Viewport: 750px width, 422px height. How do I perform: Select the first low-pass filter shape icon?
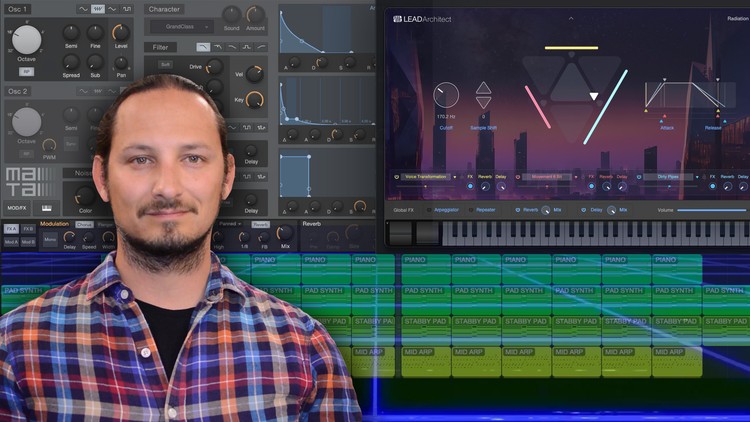203,47
